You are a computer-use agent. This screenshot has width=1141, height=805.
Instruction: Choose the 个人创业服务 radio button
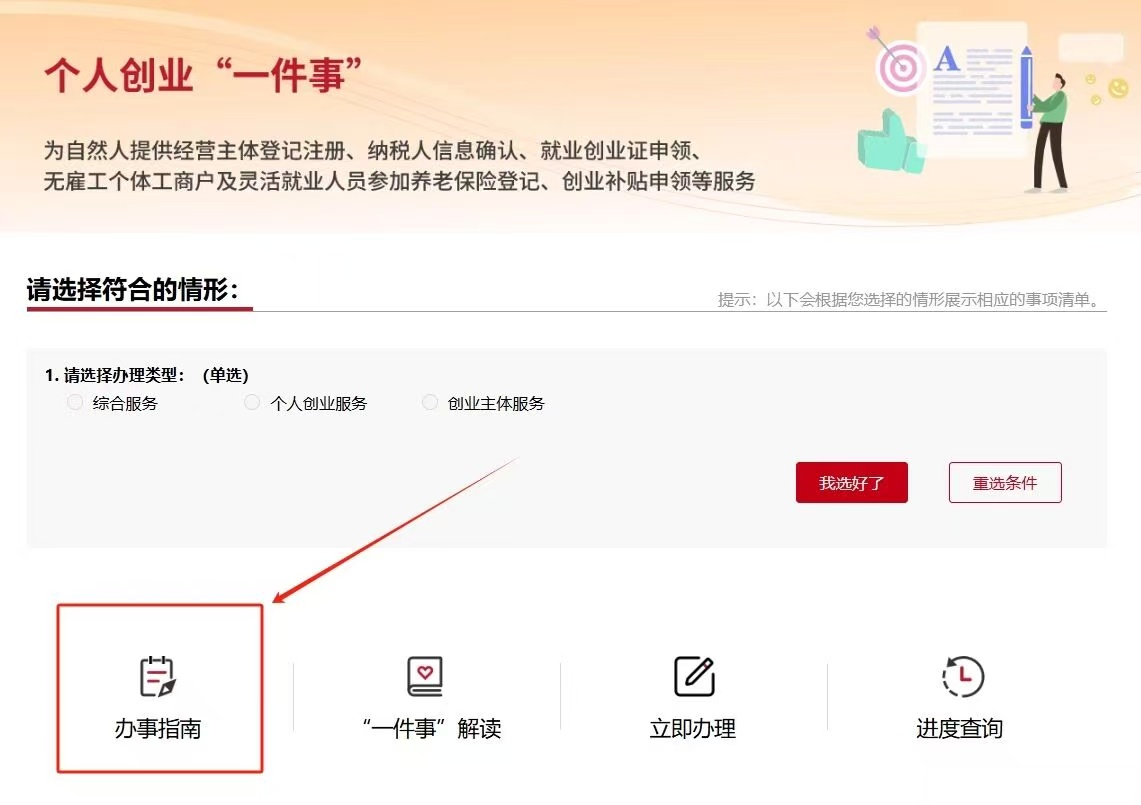[252, 403]
